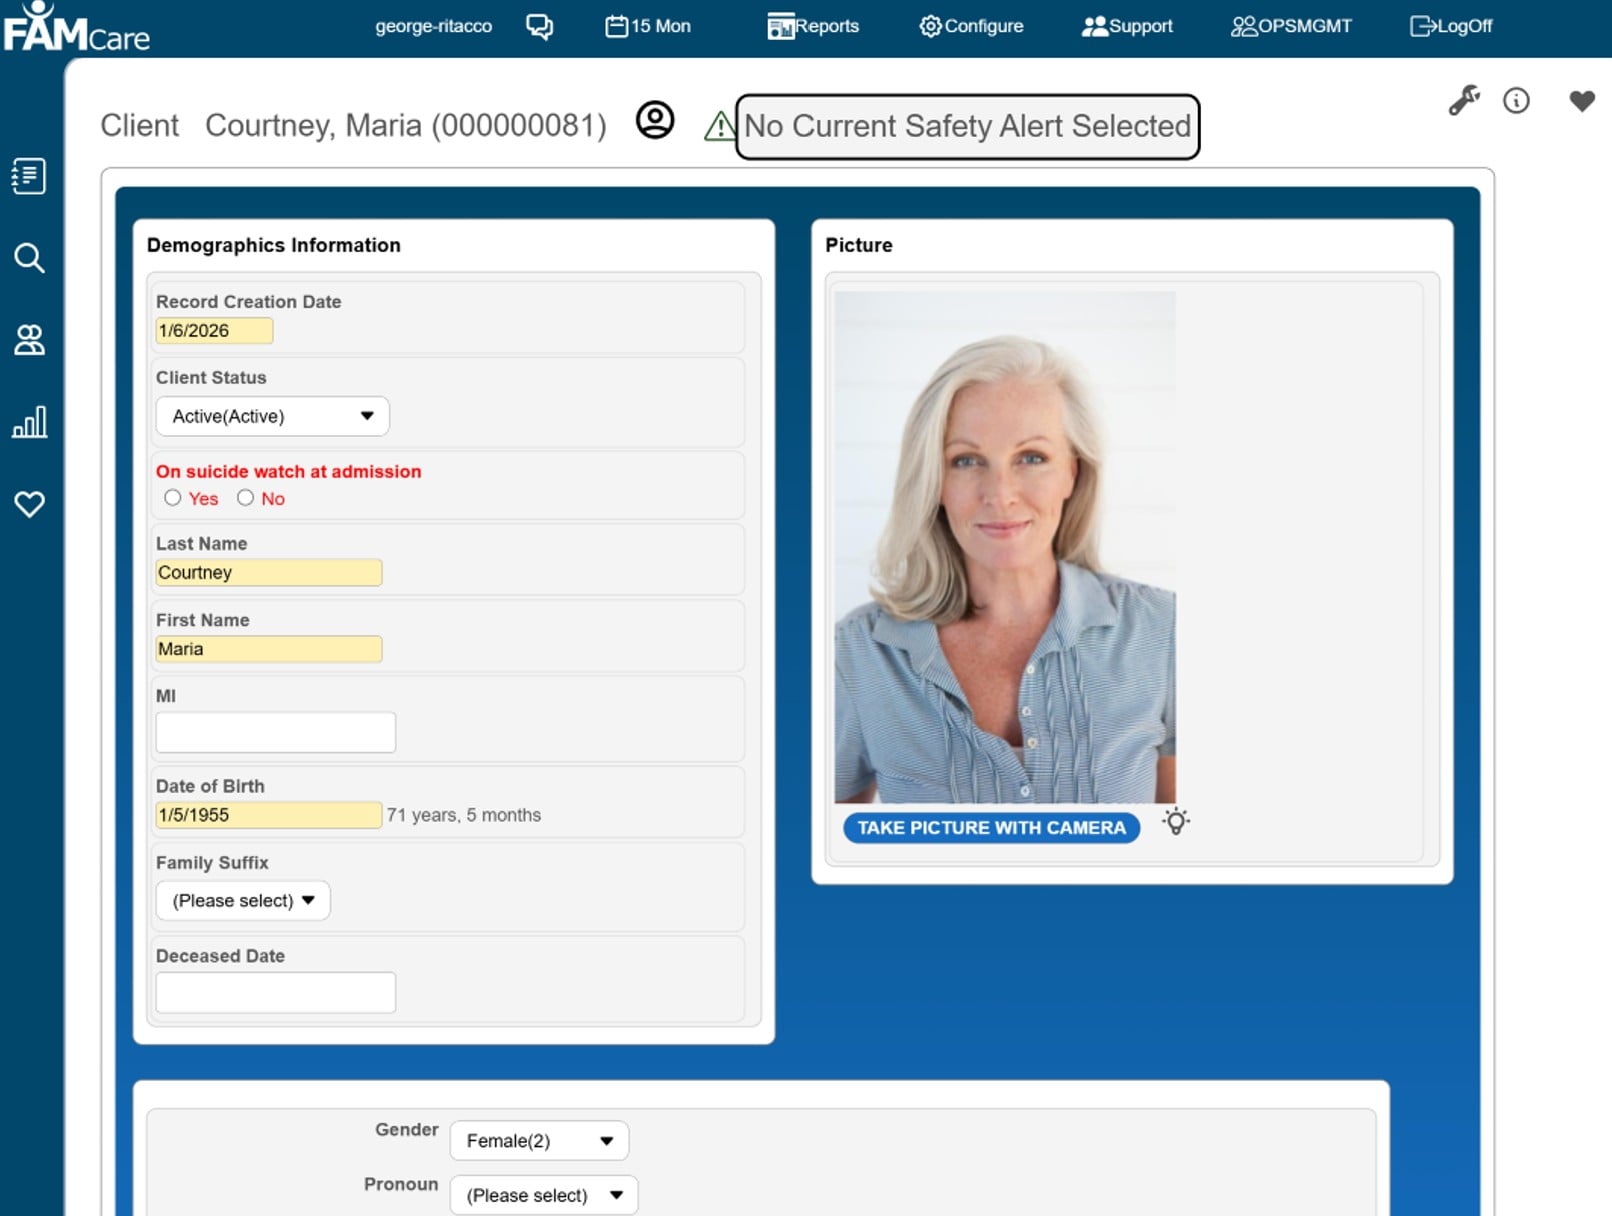Click the notes list sidebar icon
Viewport: 1612px width, 1216px height.
coord(29,176)
